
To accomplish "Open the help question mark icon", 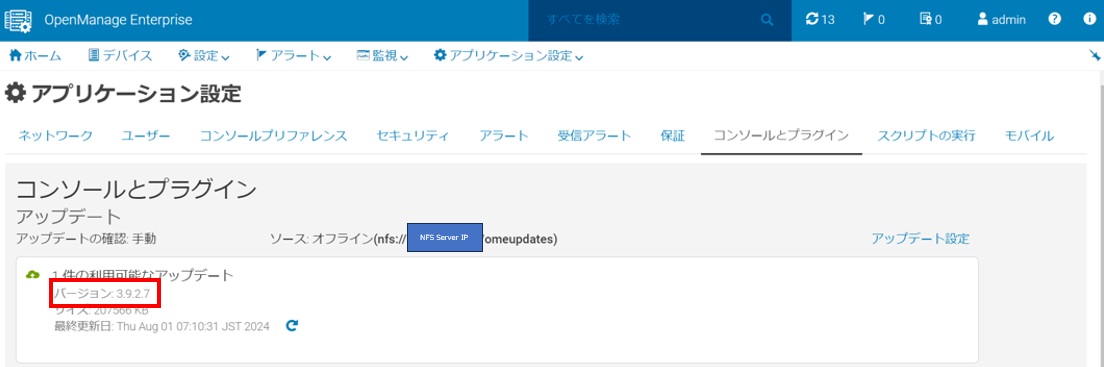I will [x=1054, y=20].
